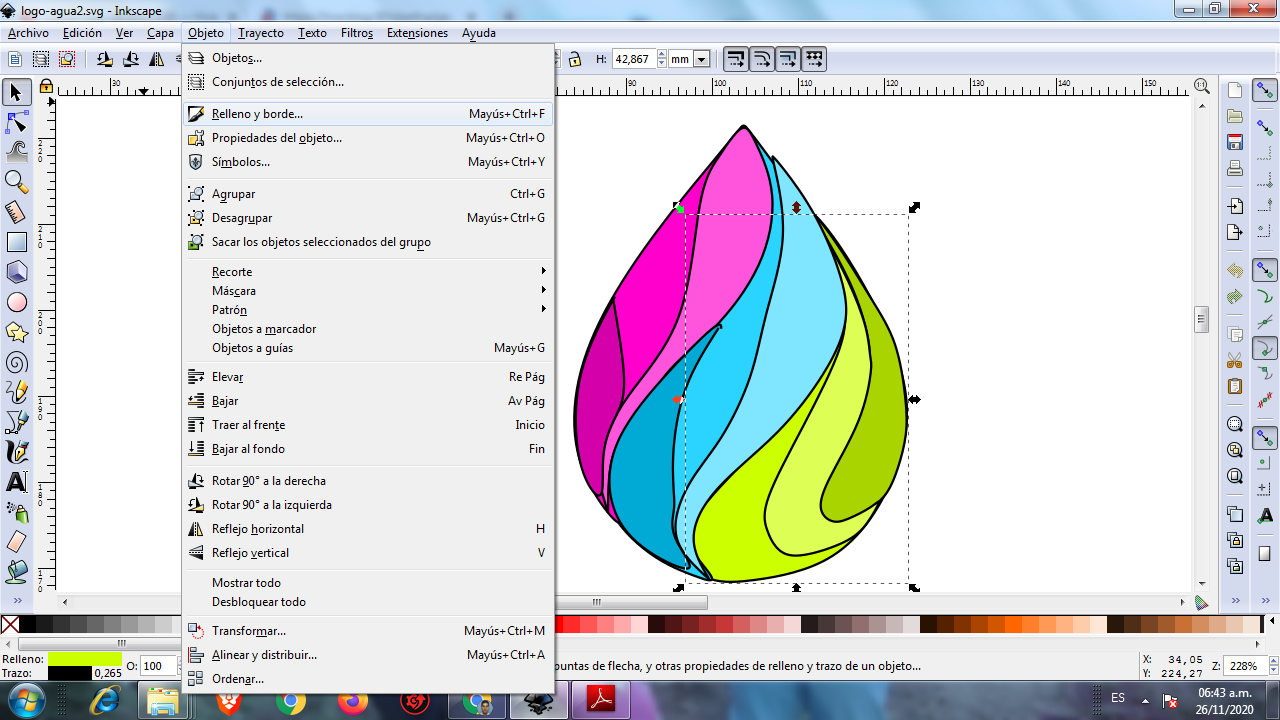Toggle the width/height lock icon
The image size is (1280, 720).
tap(575, 59)
